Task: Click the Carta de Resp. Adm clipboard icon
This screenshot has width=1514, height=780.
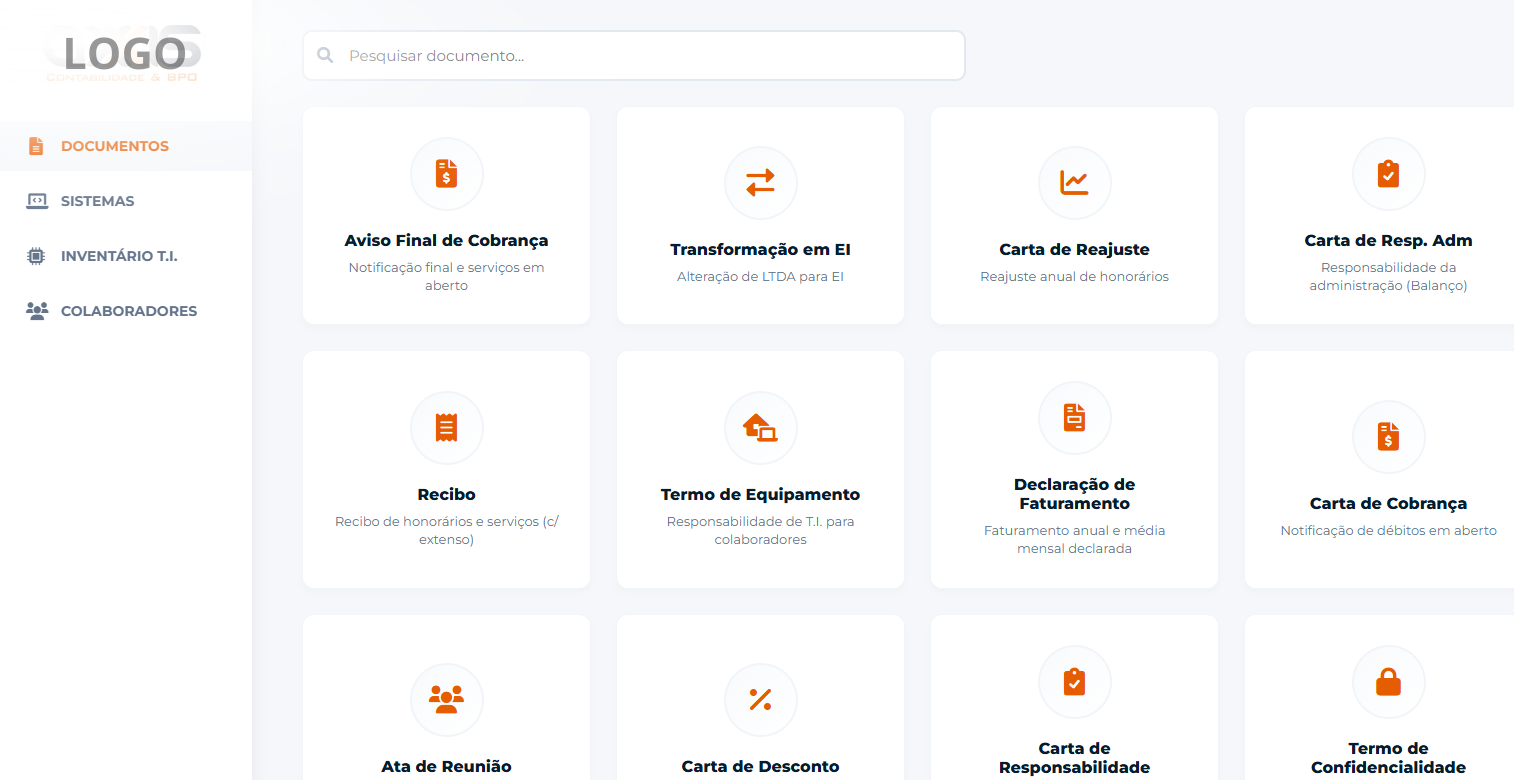Action: point(1388,173)
